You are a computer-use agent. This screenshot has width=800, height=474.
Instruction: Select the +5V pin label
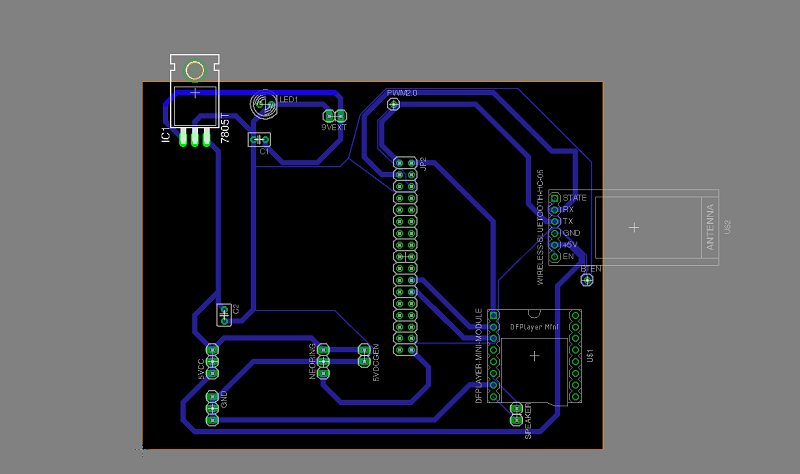tap(570, 245)
